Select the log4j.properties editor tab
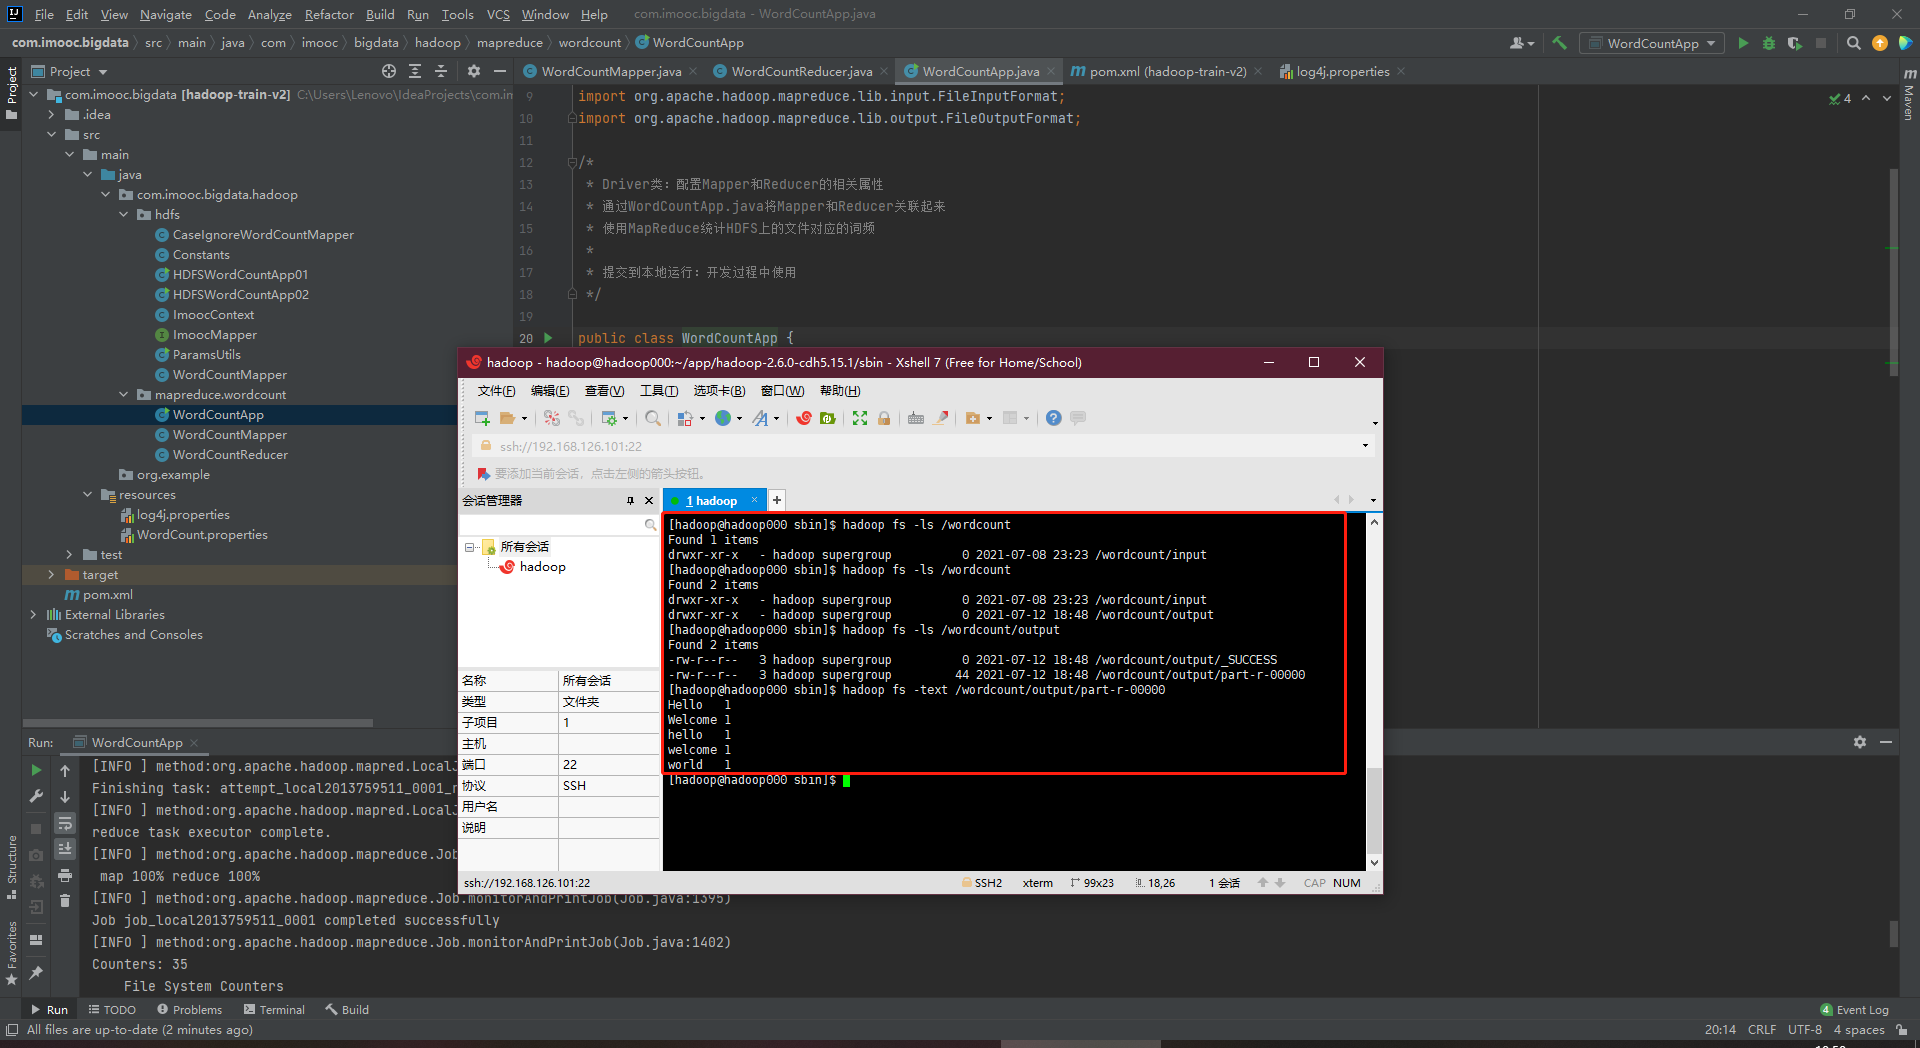Image resolution: width=1920 pixels, height=1048 pixels. tap(1342, 71)
